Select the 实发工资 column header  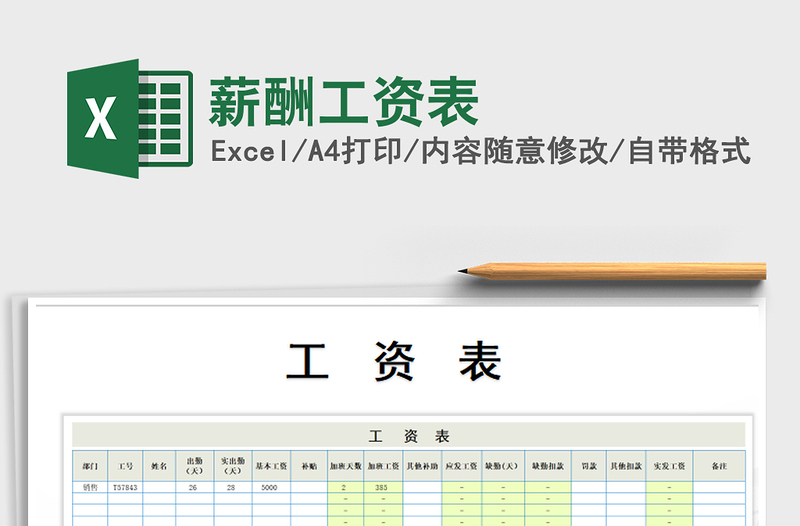(x=669, y=466)
